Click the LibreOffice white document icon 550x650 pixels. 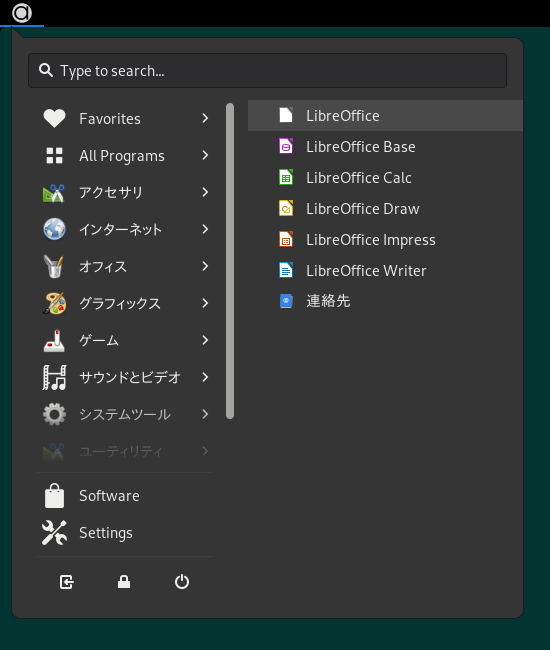[x=286, y=115]
